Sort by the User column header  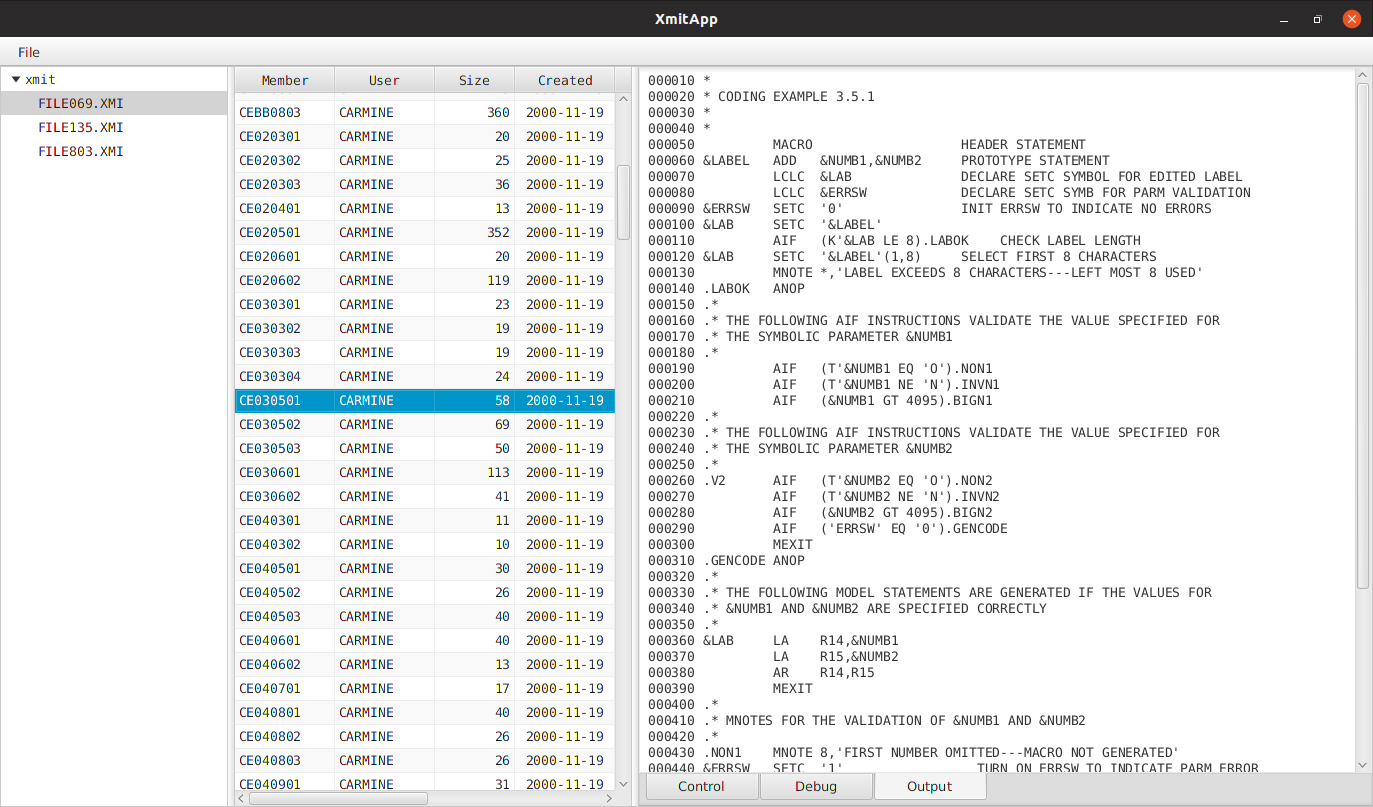pos(384,80)
